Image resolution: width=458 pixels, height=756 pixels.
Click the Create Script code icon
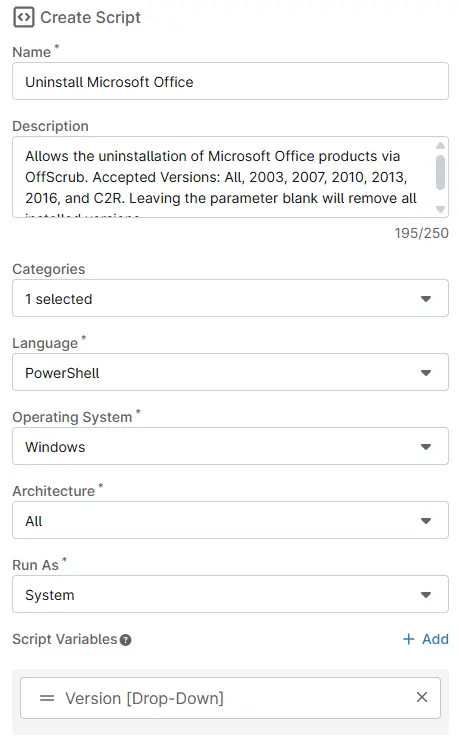(x=24, y=18)
